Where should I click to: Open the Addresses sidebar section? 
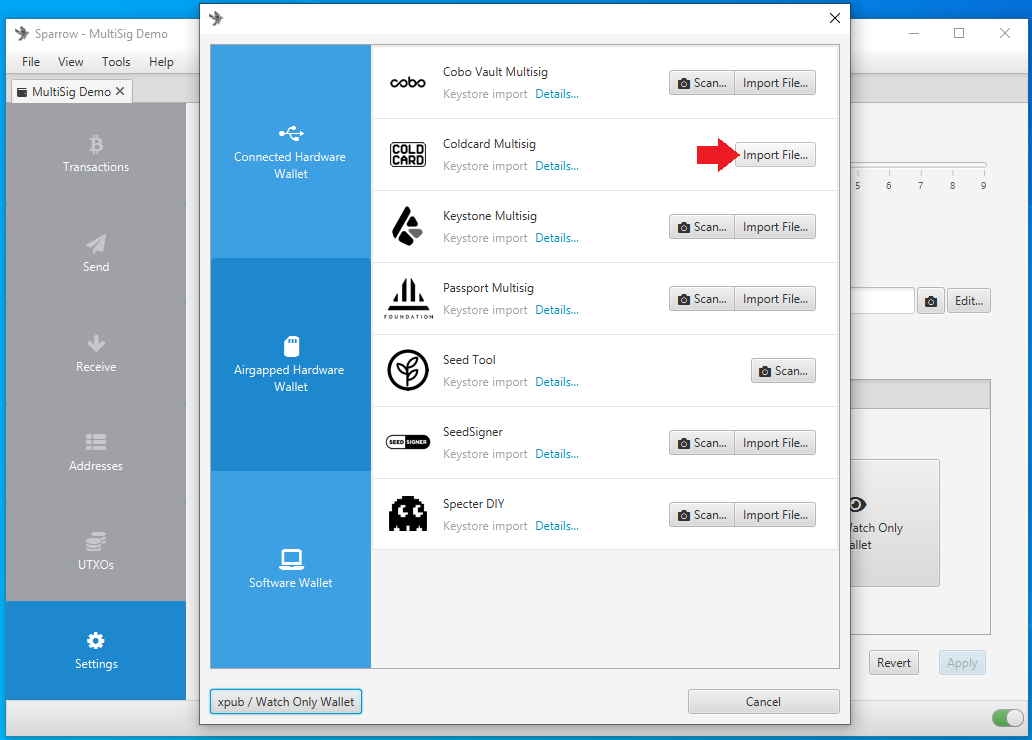96,452
